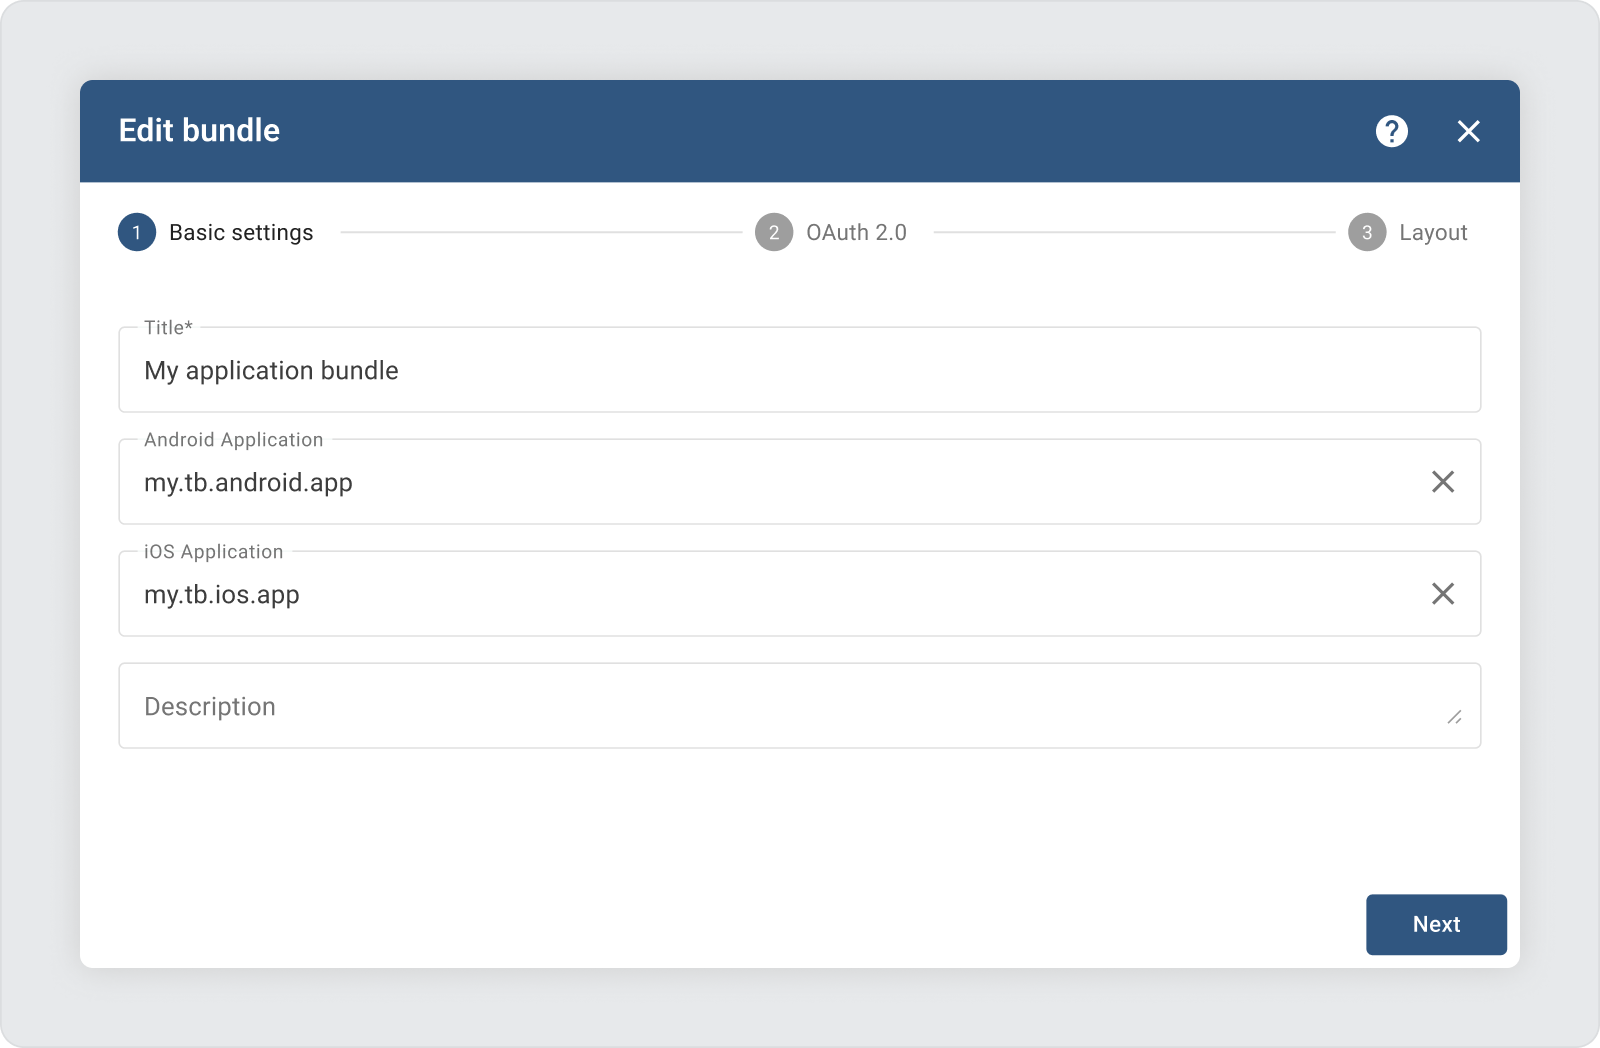This screenshot has width=1600, height=1048.
Task: Click Next button
Action: click(x=1436, y=924)
